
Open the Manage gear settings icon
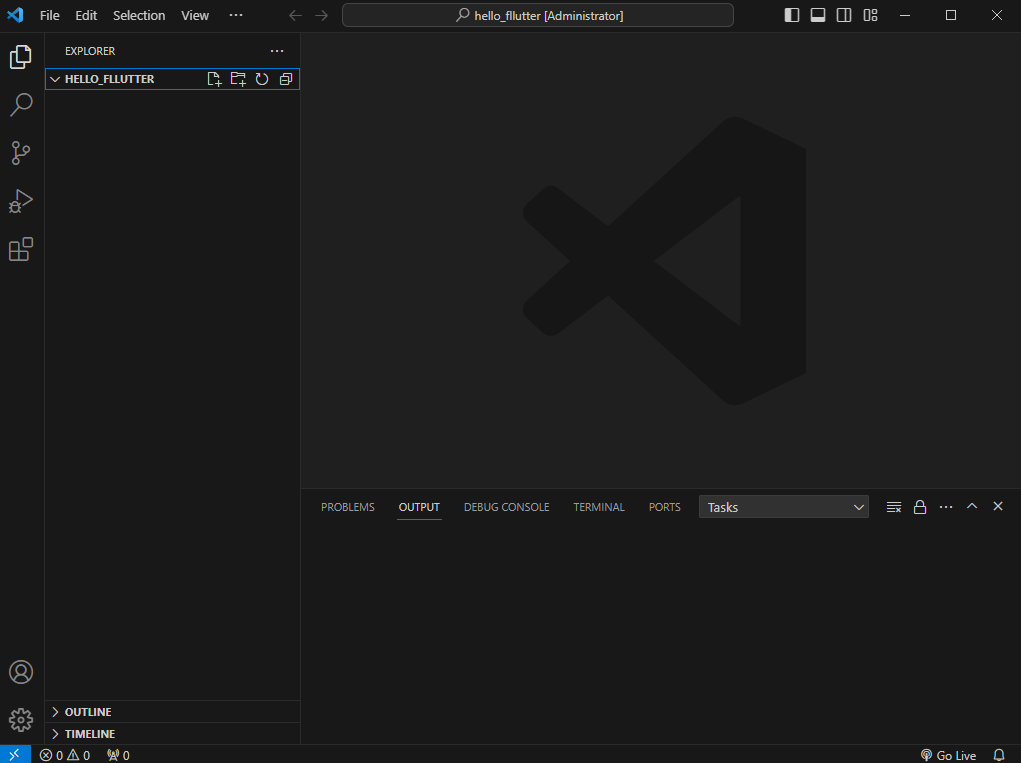pos(21,720)
